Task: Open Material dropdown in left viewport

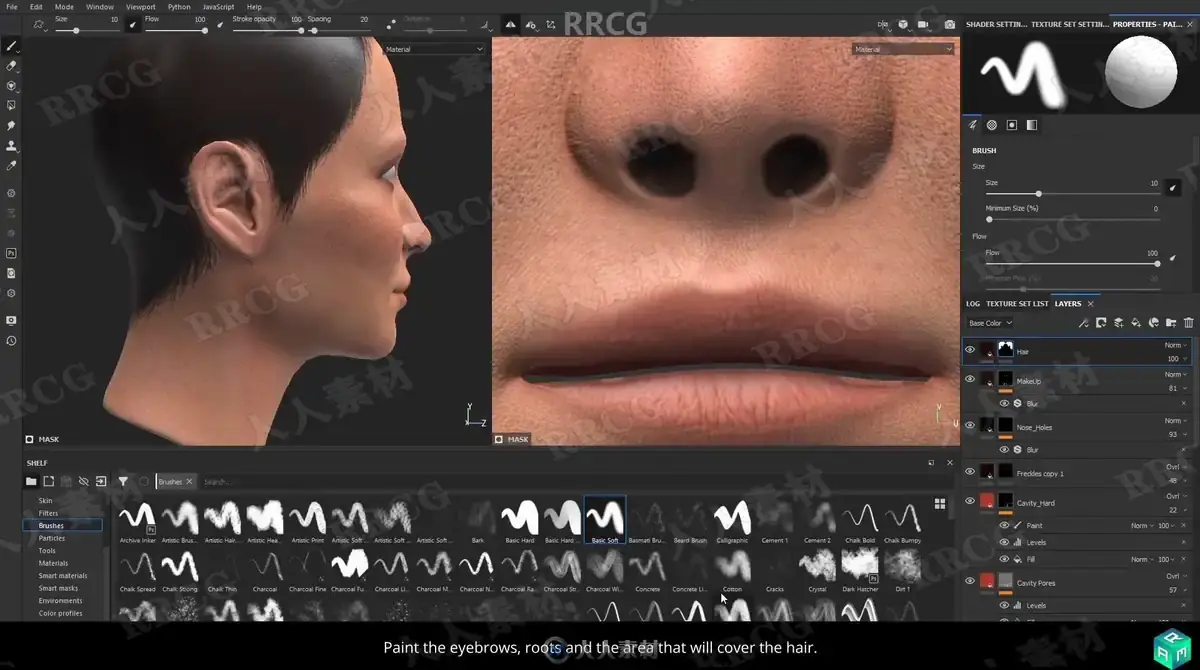Action: click(x=434, y=49)
